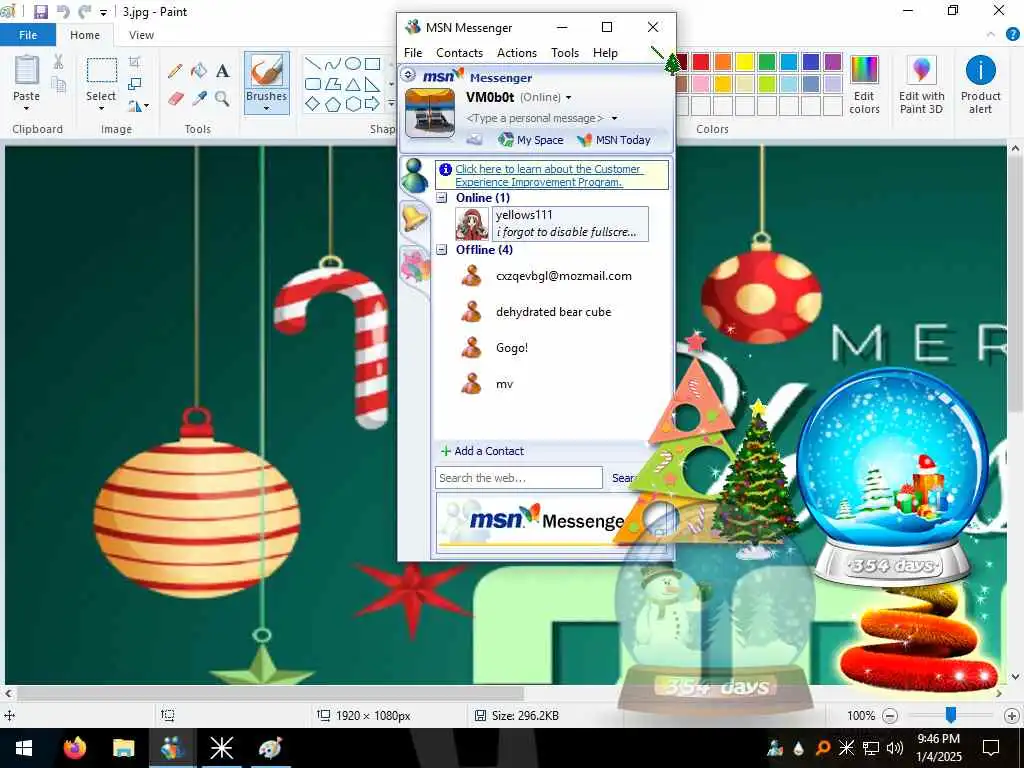This screenshot has width=1024, height=768.
Task: Open the contacts tab with green buddy icon
Action: tap(414, 175)
